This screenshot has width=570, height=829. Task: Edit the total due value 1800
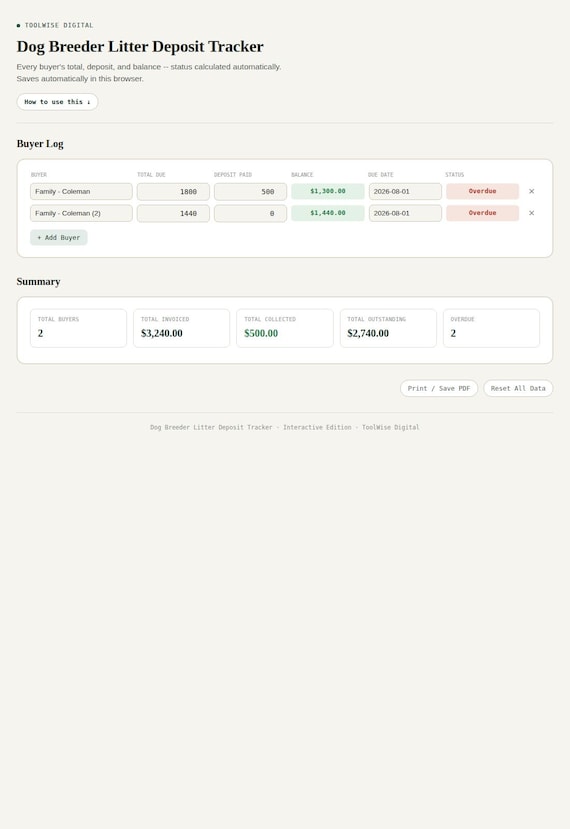coord(173,191)
